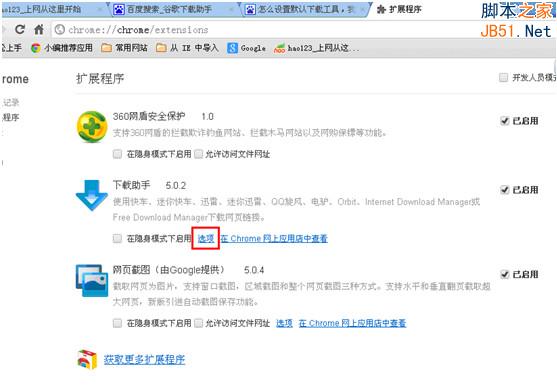Switch to the hao123_上网从这里开始 tab
This screenshot has width=557, height=386.
[53, 9]
